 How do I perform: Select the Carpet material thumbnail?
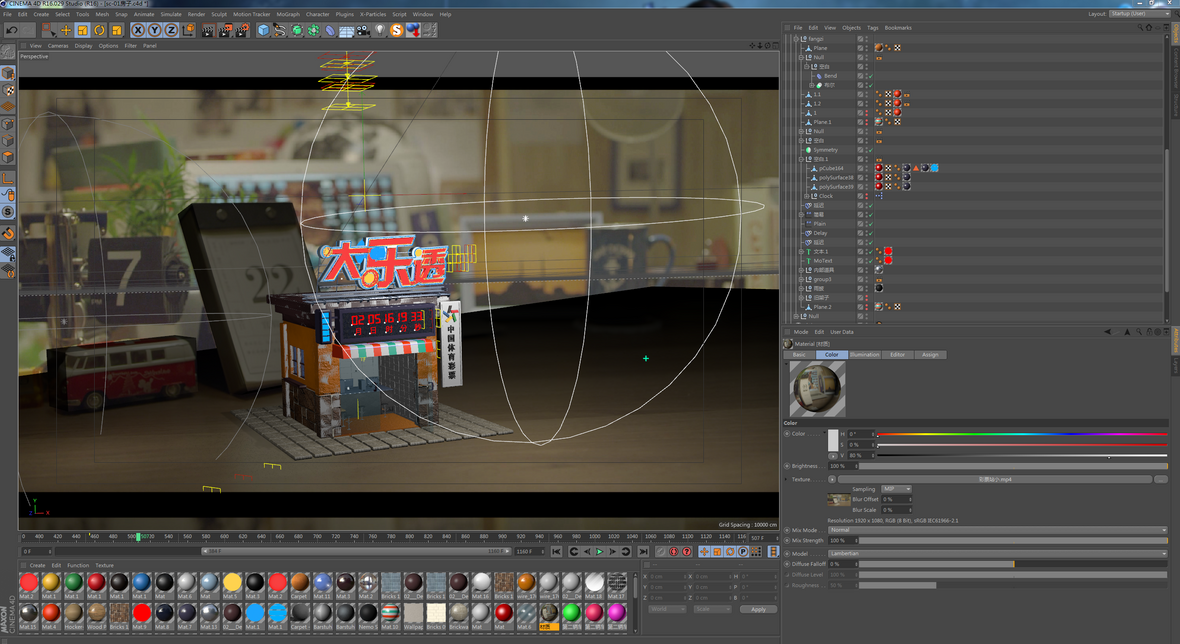[300, 583]
